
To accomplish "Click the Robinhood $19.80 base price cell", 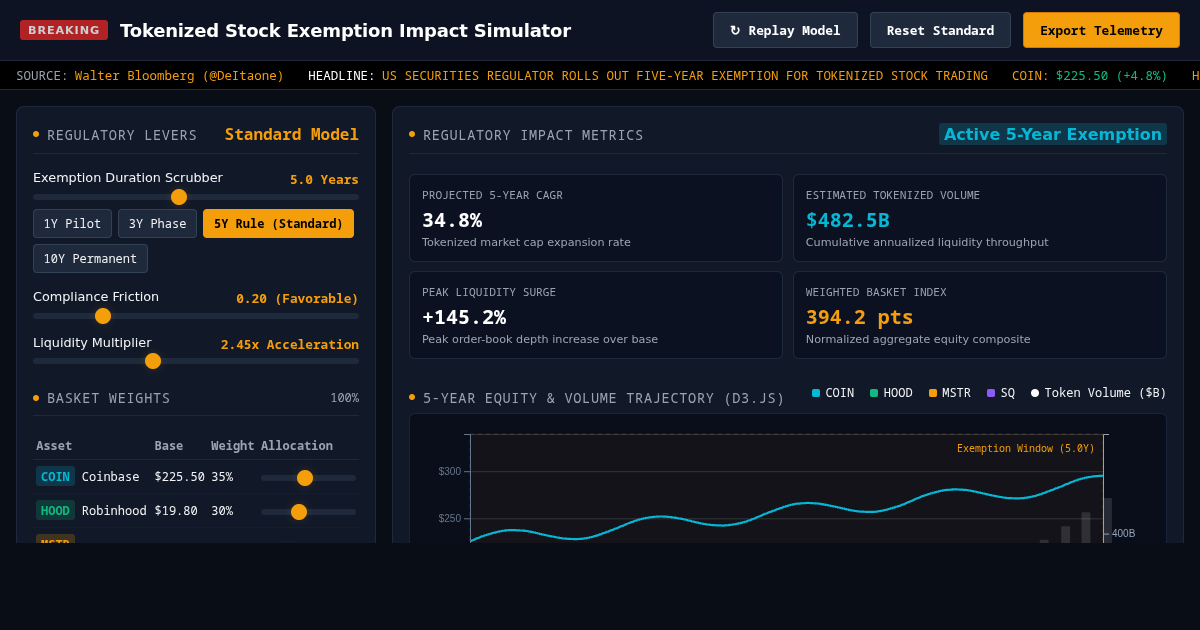I will tap(176, 511).
